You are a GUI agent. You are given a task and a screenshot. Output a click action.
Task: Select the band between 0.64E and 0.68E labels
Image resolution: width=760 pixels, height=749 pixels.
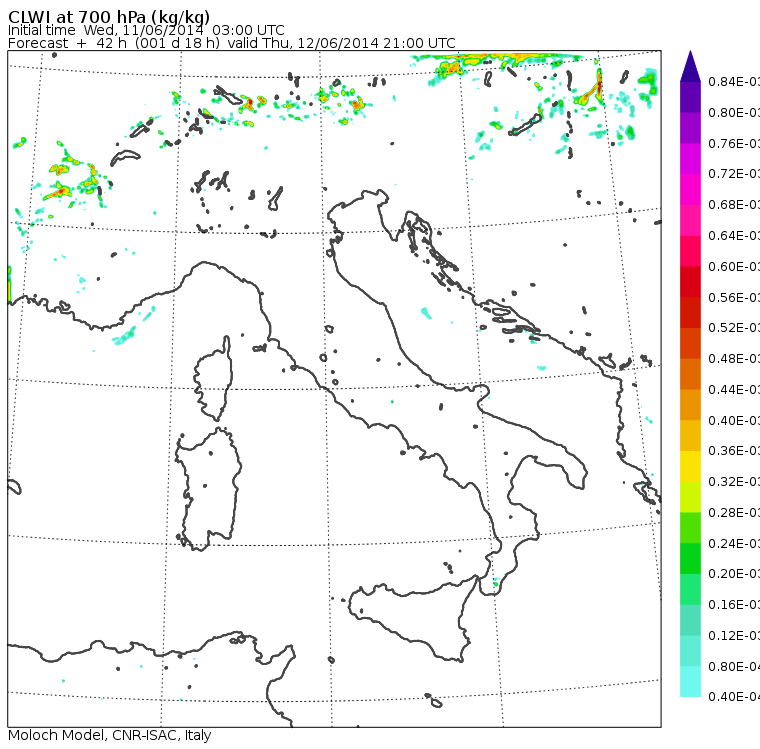(x=690, y=220)
